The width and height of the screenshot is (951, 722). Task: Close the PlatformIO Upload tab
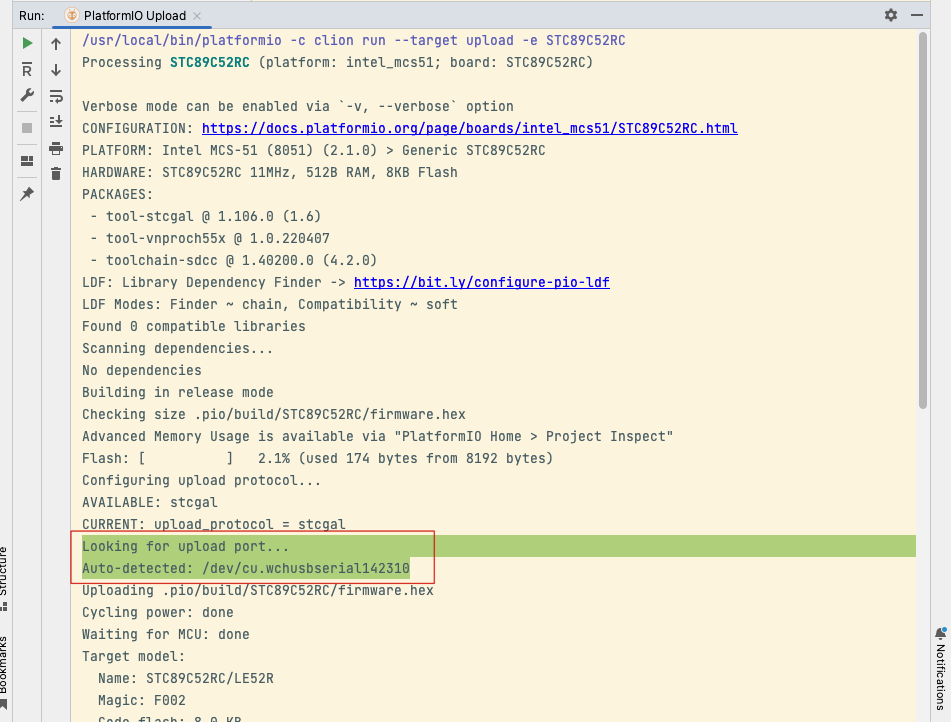coord(196,16)
